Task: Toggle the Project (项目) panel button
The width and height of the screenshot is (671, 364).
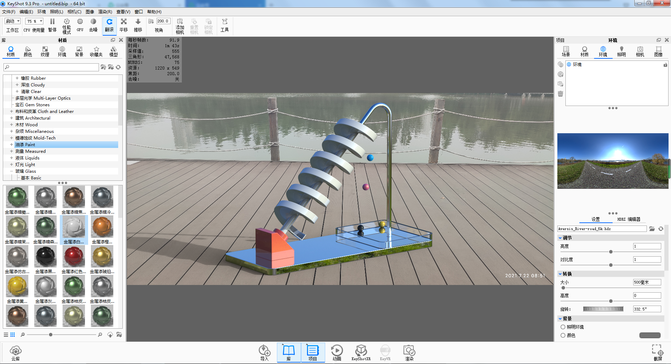Action: [x=313, y=353]
